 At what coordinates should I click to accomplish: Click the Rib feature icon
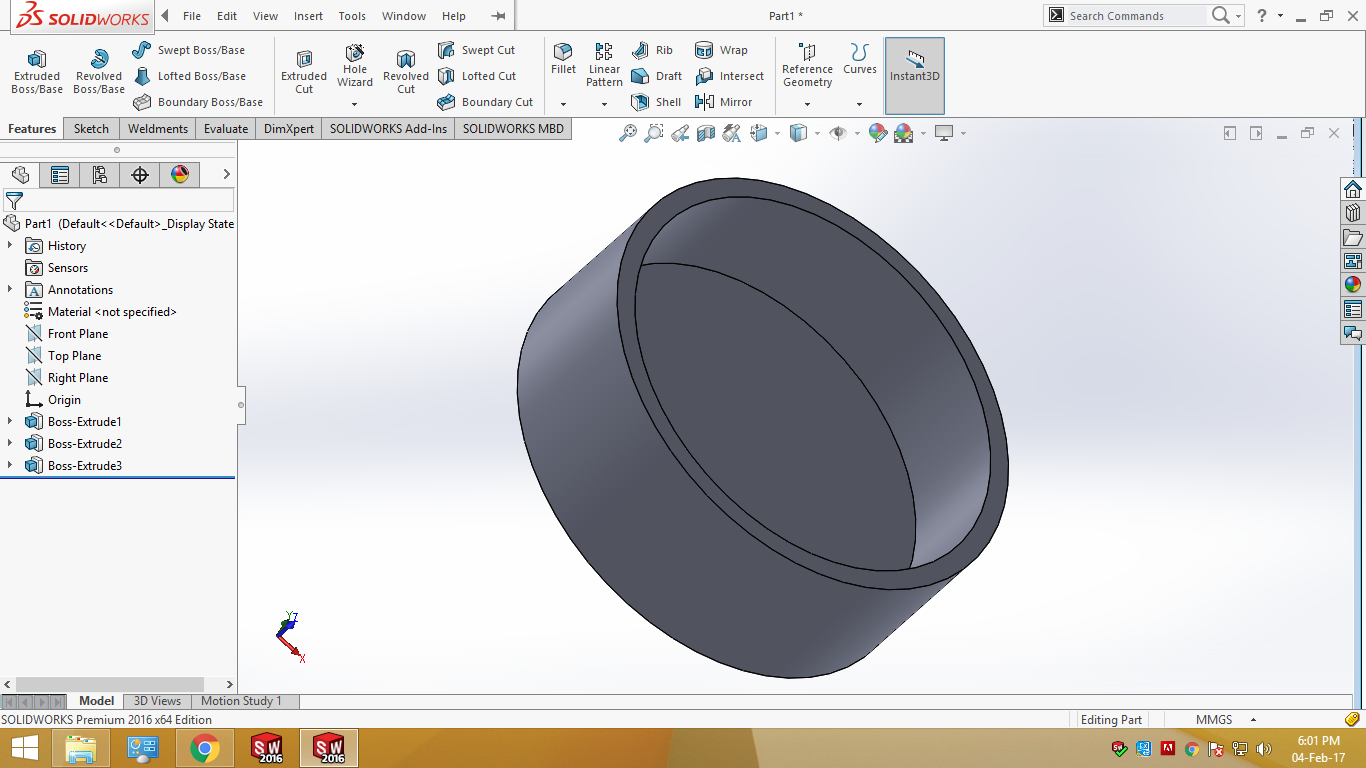653,50
